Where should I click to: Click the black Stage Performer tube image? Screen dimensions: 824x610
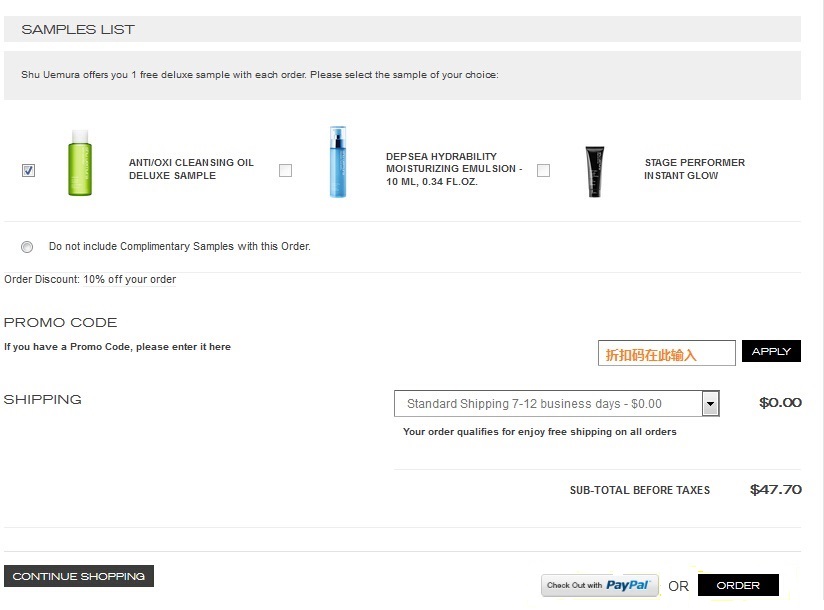click(x=594, y=171)
